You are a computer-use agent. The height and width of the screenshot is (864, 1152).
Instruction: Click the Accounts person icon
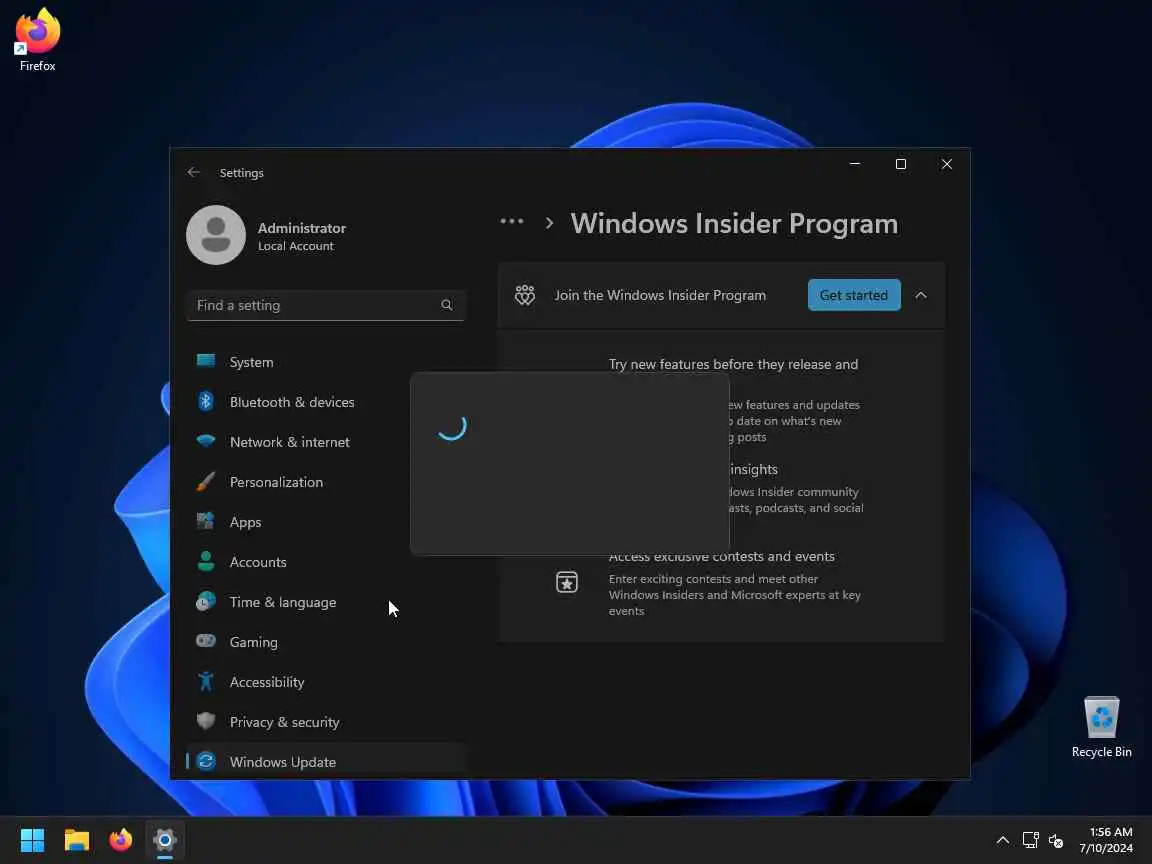(206, 561)
